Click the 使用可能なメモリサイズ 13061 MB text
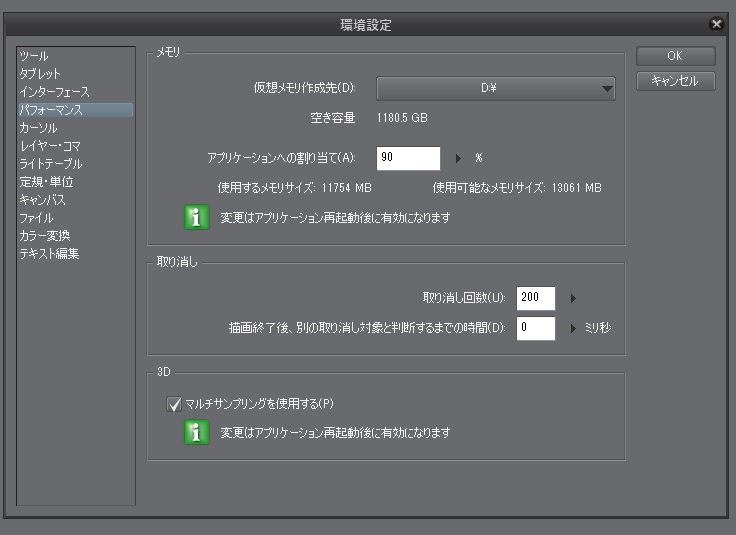The image size is (736, 535). click(x=517, y=188)
